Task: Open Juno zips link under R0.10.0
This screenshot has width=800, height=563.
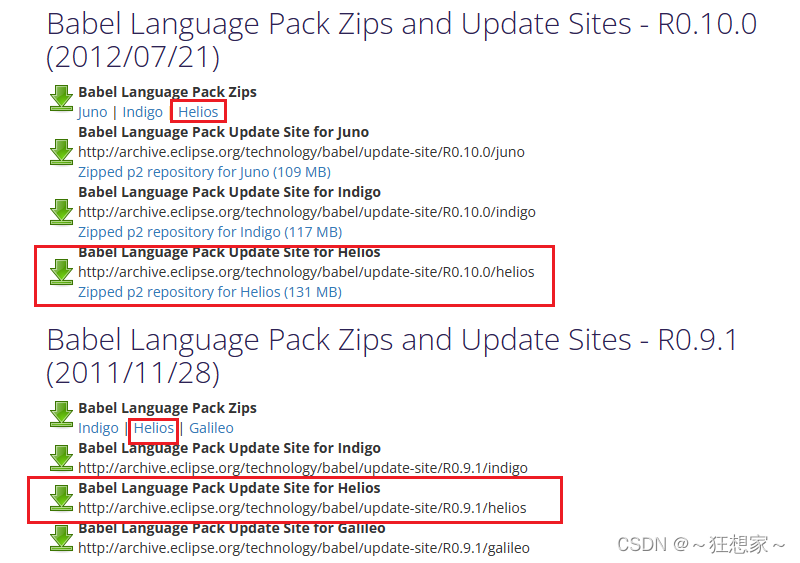Action: 92,112
